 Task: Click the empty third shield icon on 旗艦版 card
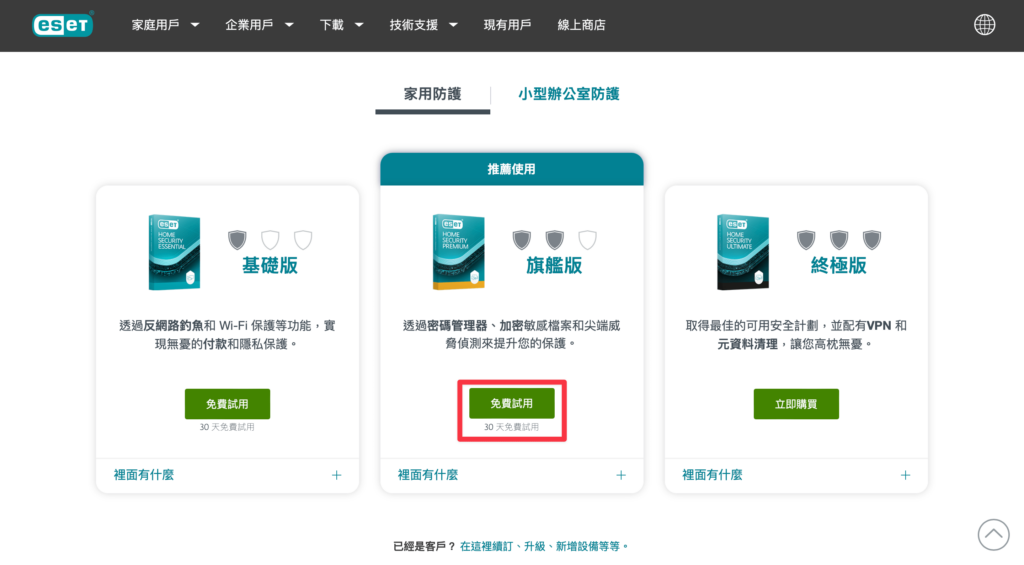(x=587, y=240)
